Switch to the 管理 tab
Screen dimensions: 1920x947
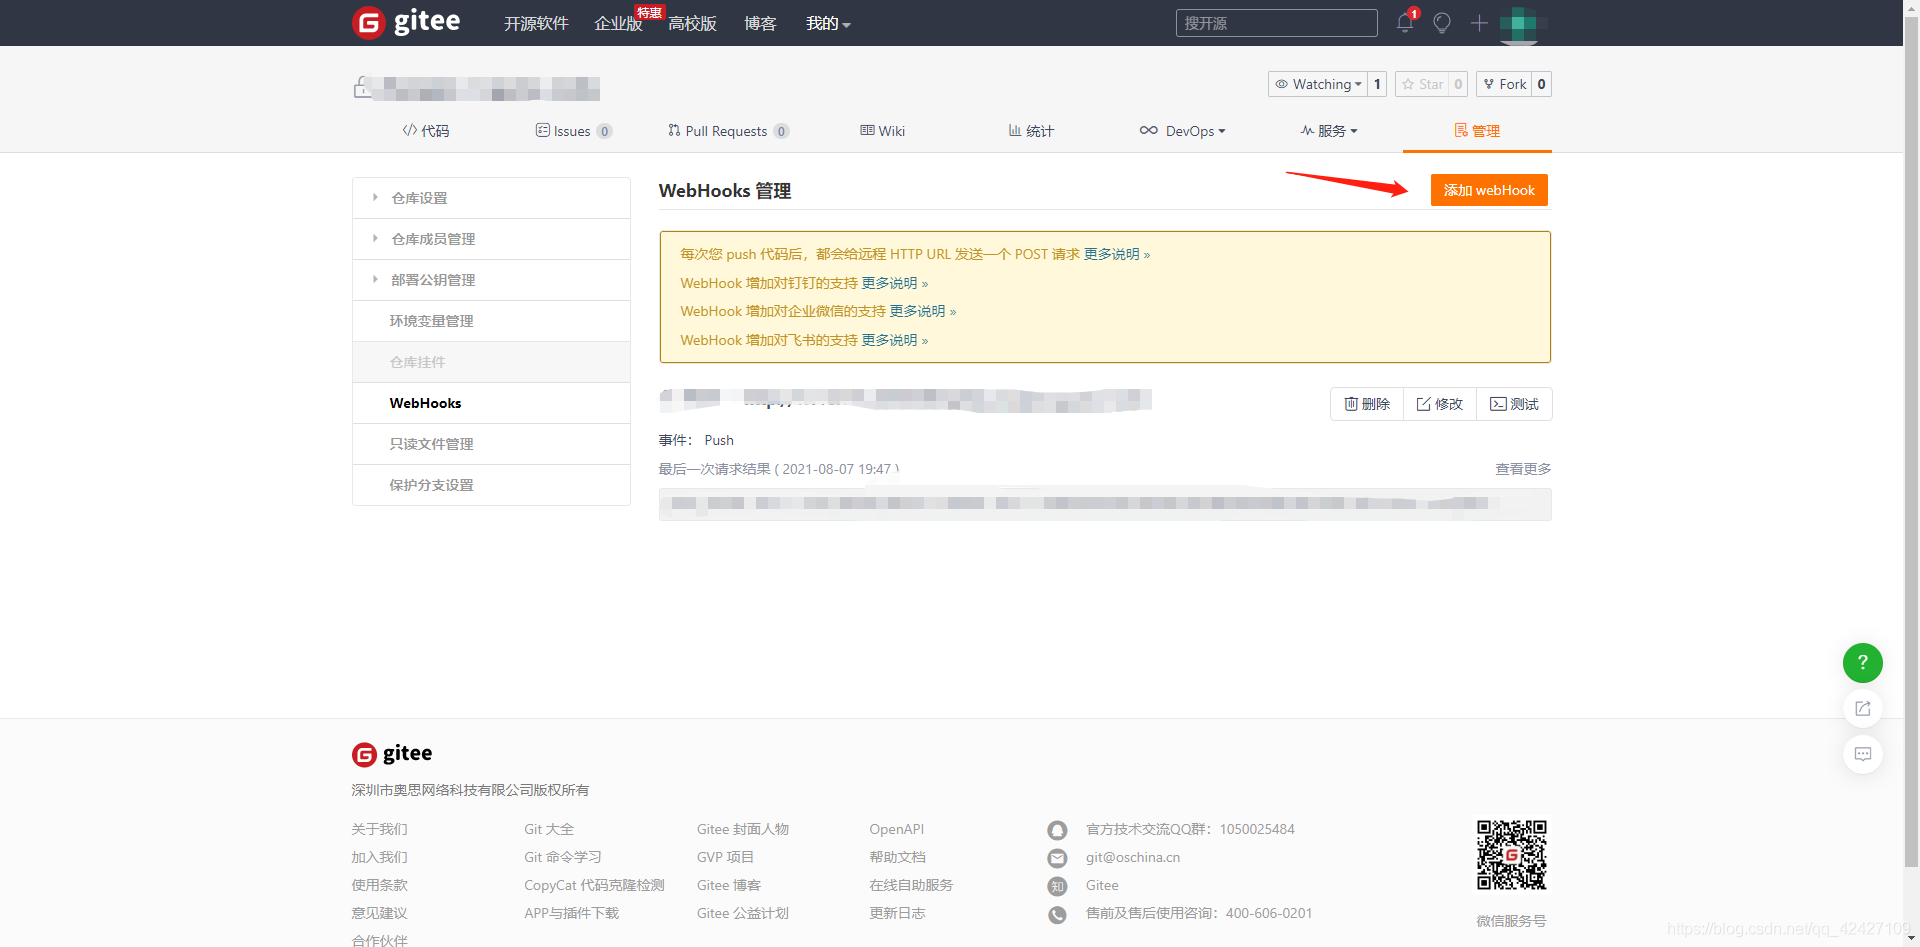[x=1477, y=131]
